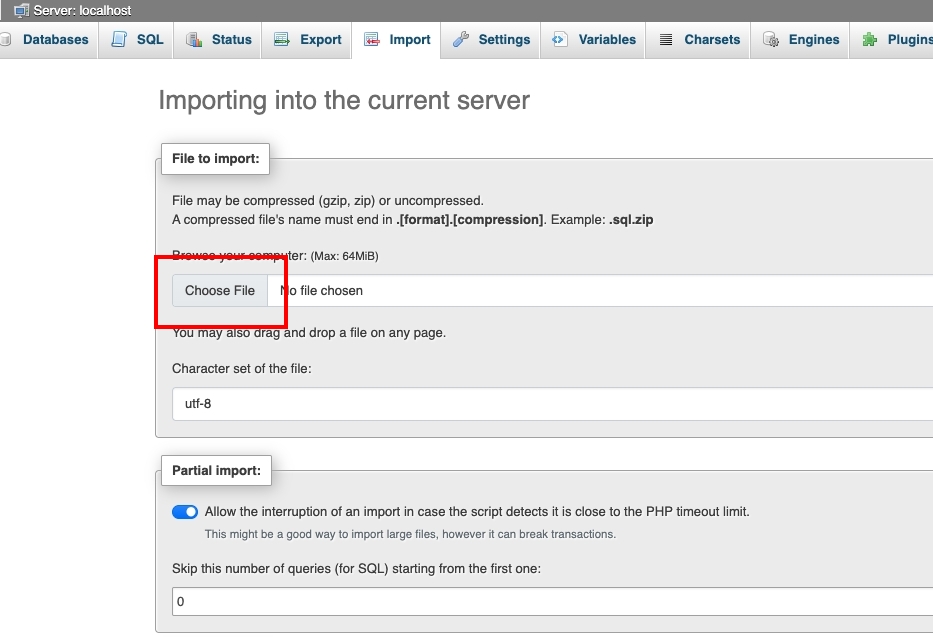Click 'You may also drag and drop' text

coord(309,332)
